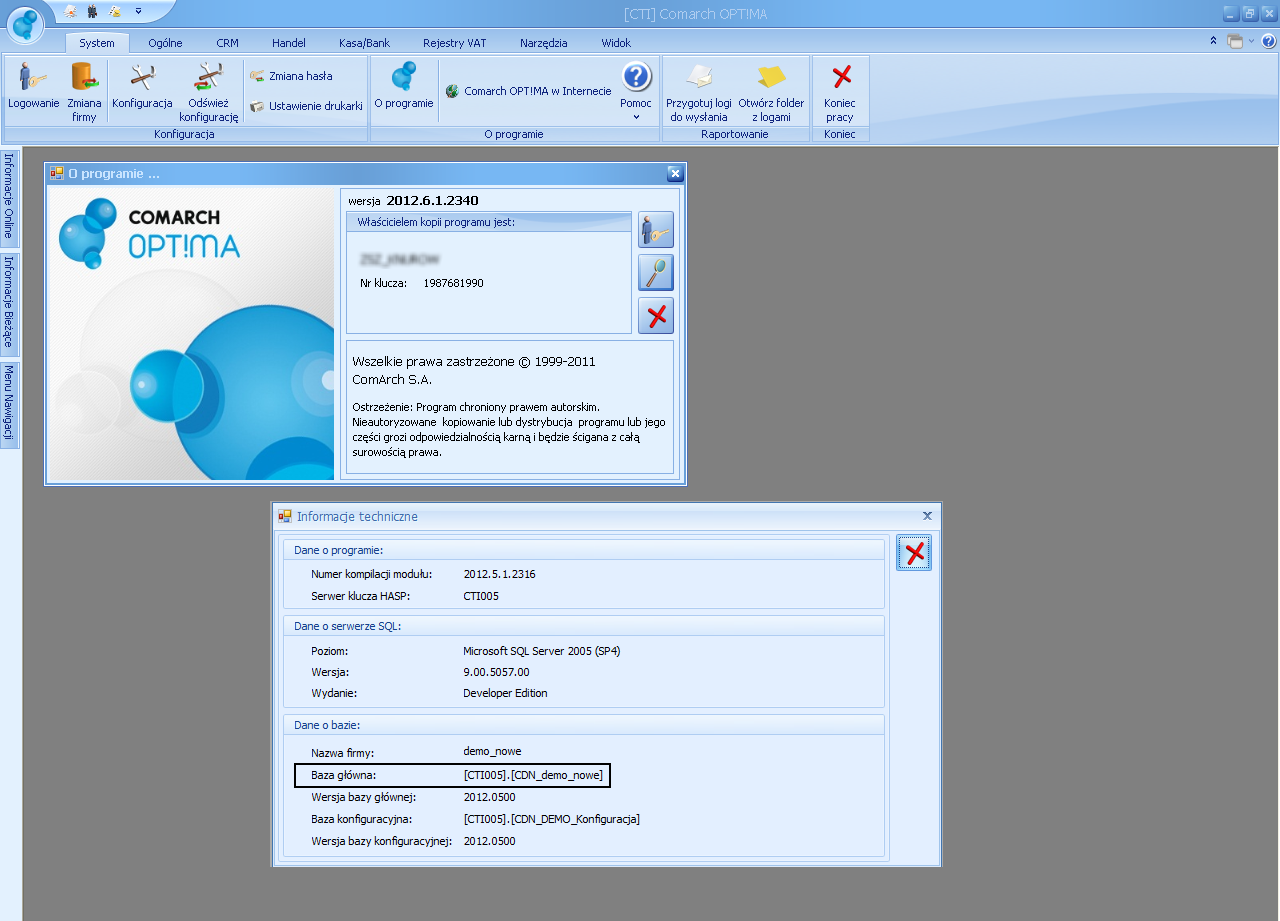Expand quick access toolbar customize arrow

coord(138,11)
